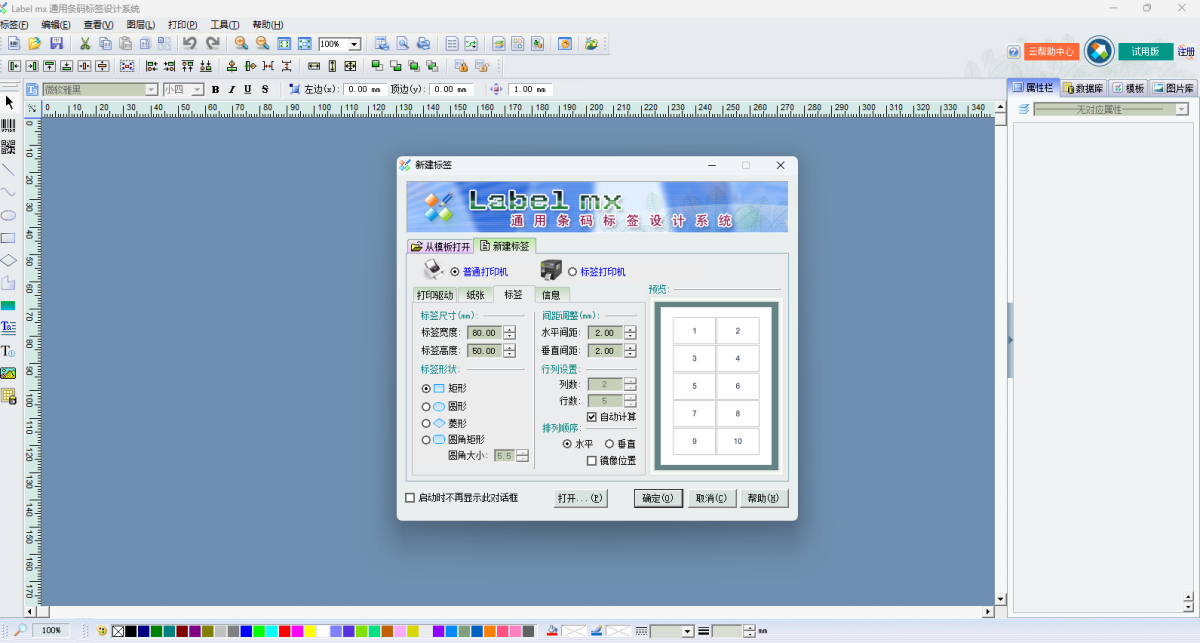Viewport: 1200px width, 643px height.
Task: Pick the red color swatch in palette
Action: click(285, 631)
